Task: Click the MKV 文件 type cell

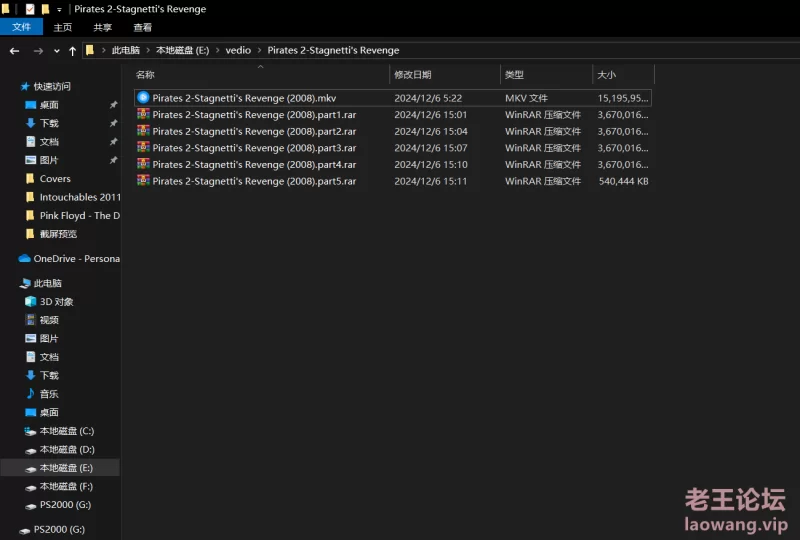Action: [x=526, y=98]
